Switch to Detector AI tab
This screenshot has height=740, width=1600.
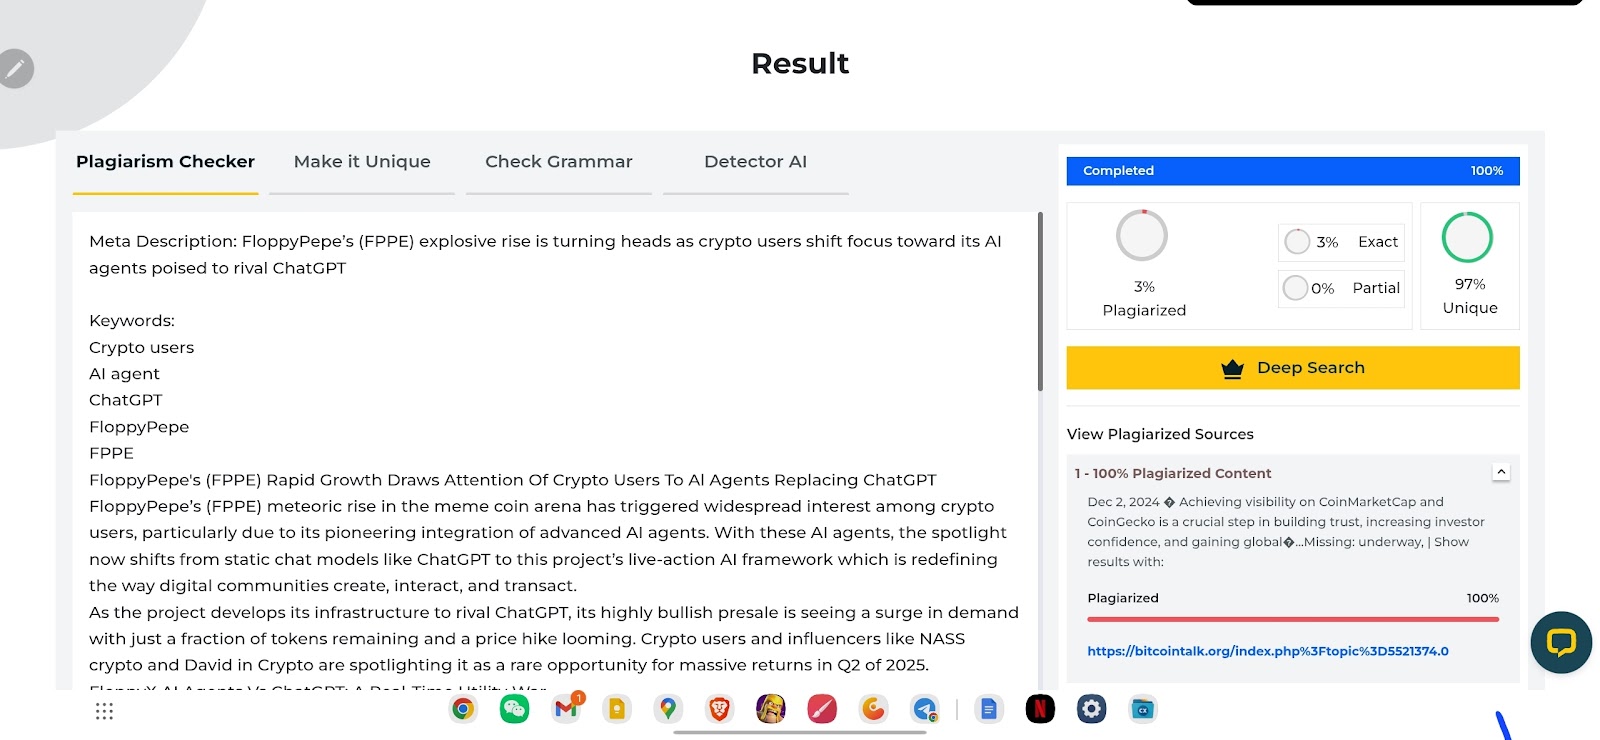(x=755, y=162)
